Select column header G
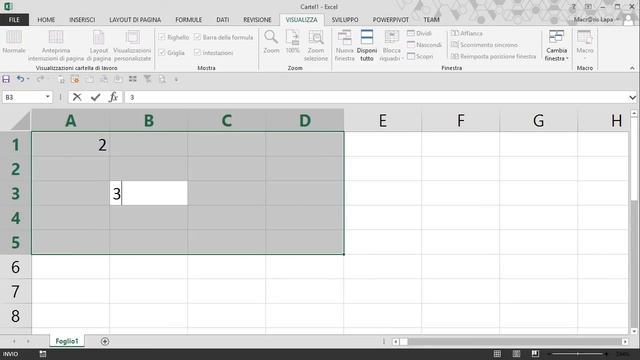Screen dimensions: 640x360 click(538, 120)
